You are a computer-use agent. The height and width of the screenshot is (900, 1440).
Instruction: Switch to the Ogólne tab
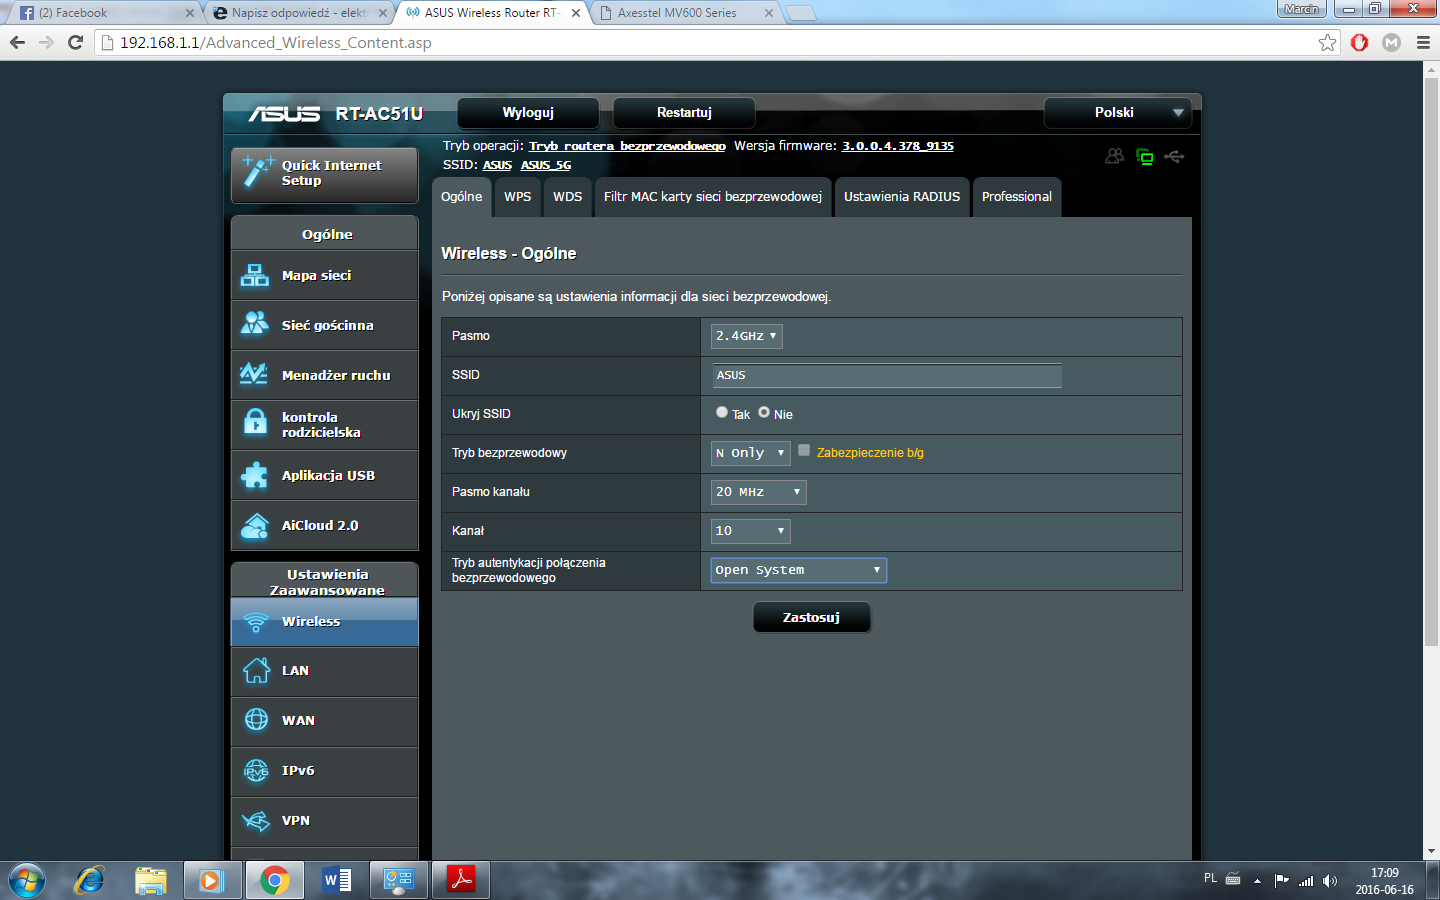click(x=462, y=197)
